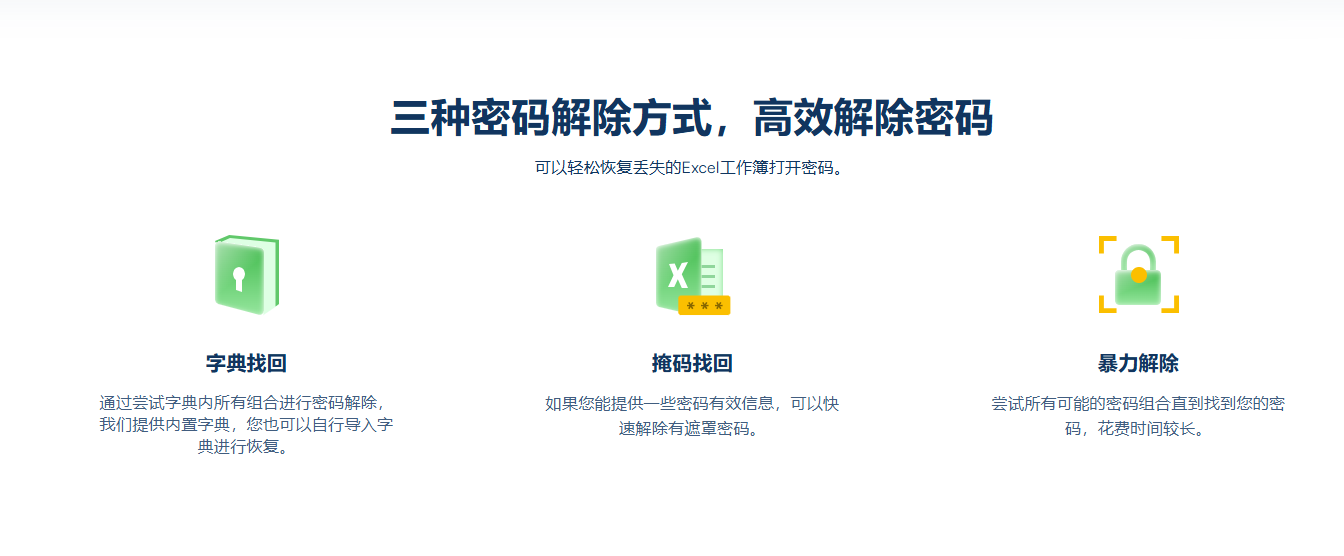
Task: Click the green dictionary book icon
Action: (x=246, y=275)
